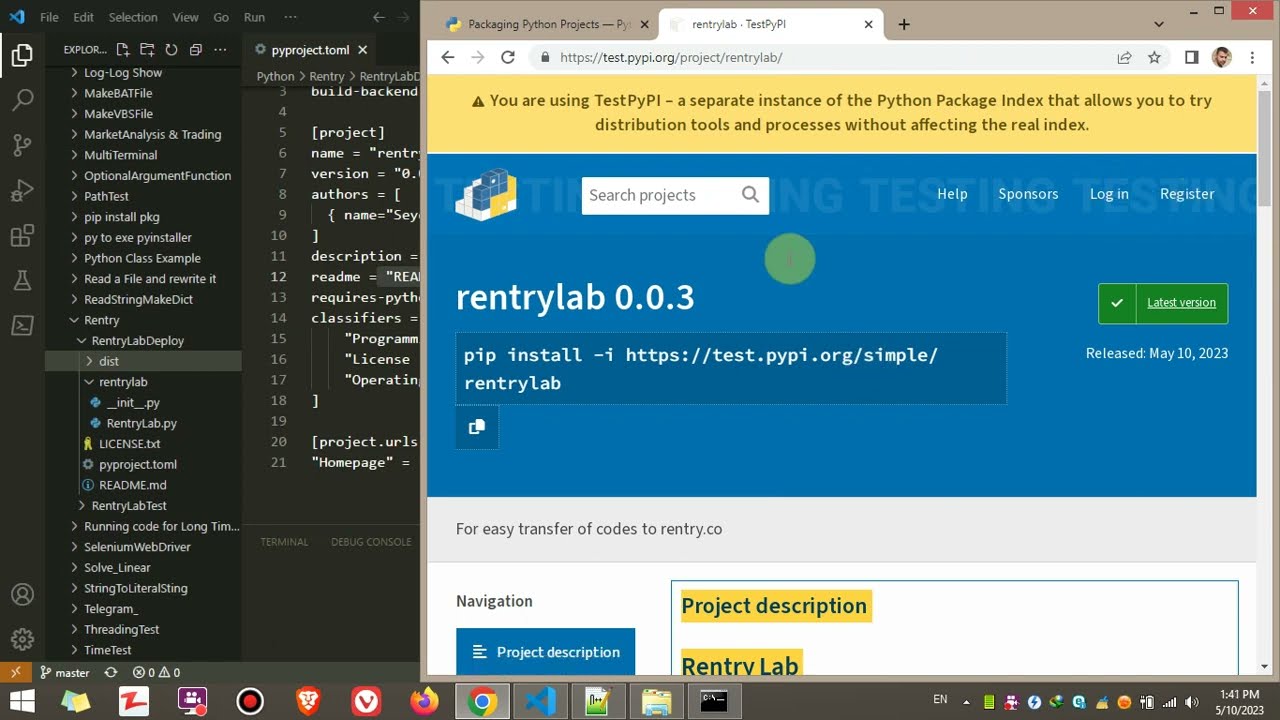Reload the TestPyPI page in Chrome
This screenshot has height=720, width=1280.
click(x=508, y=57)
